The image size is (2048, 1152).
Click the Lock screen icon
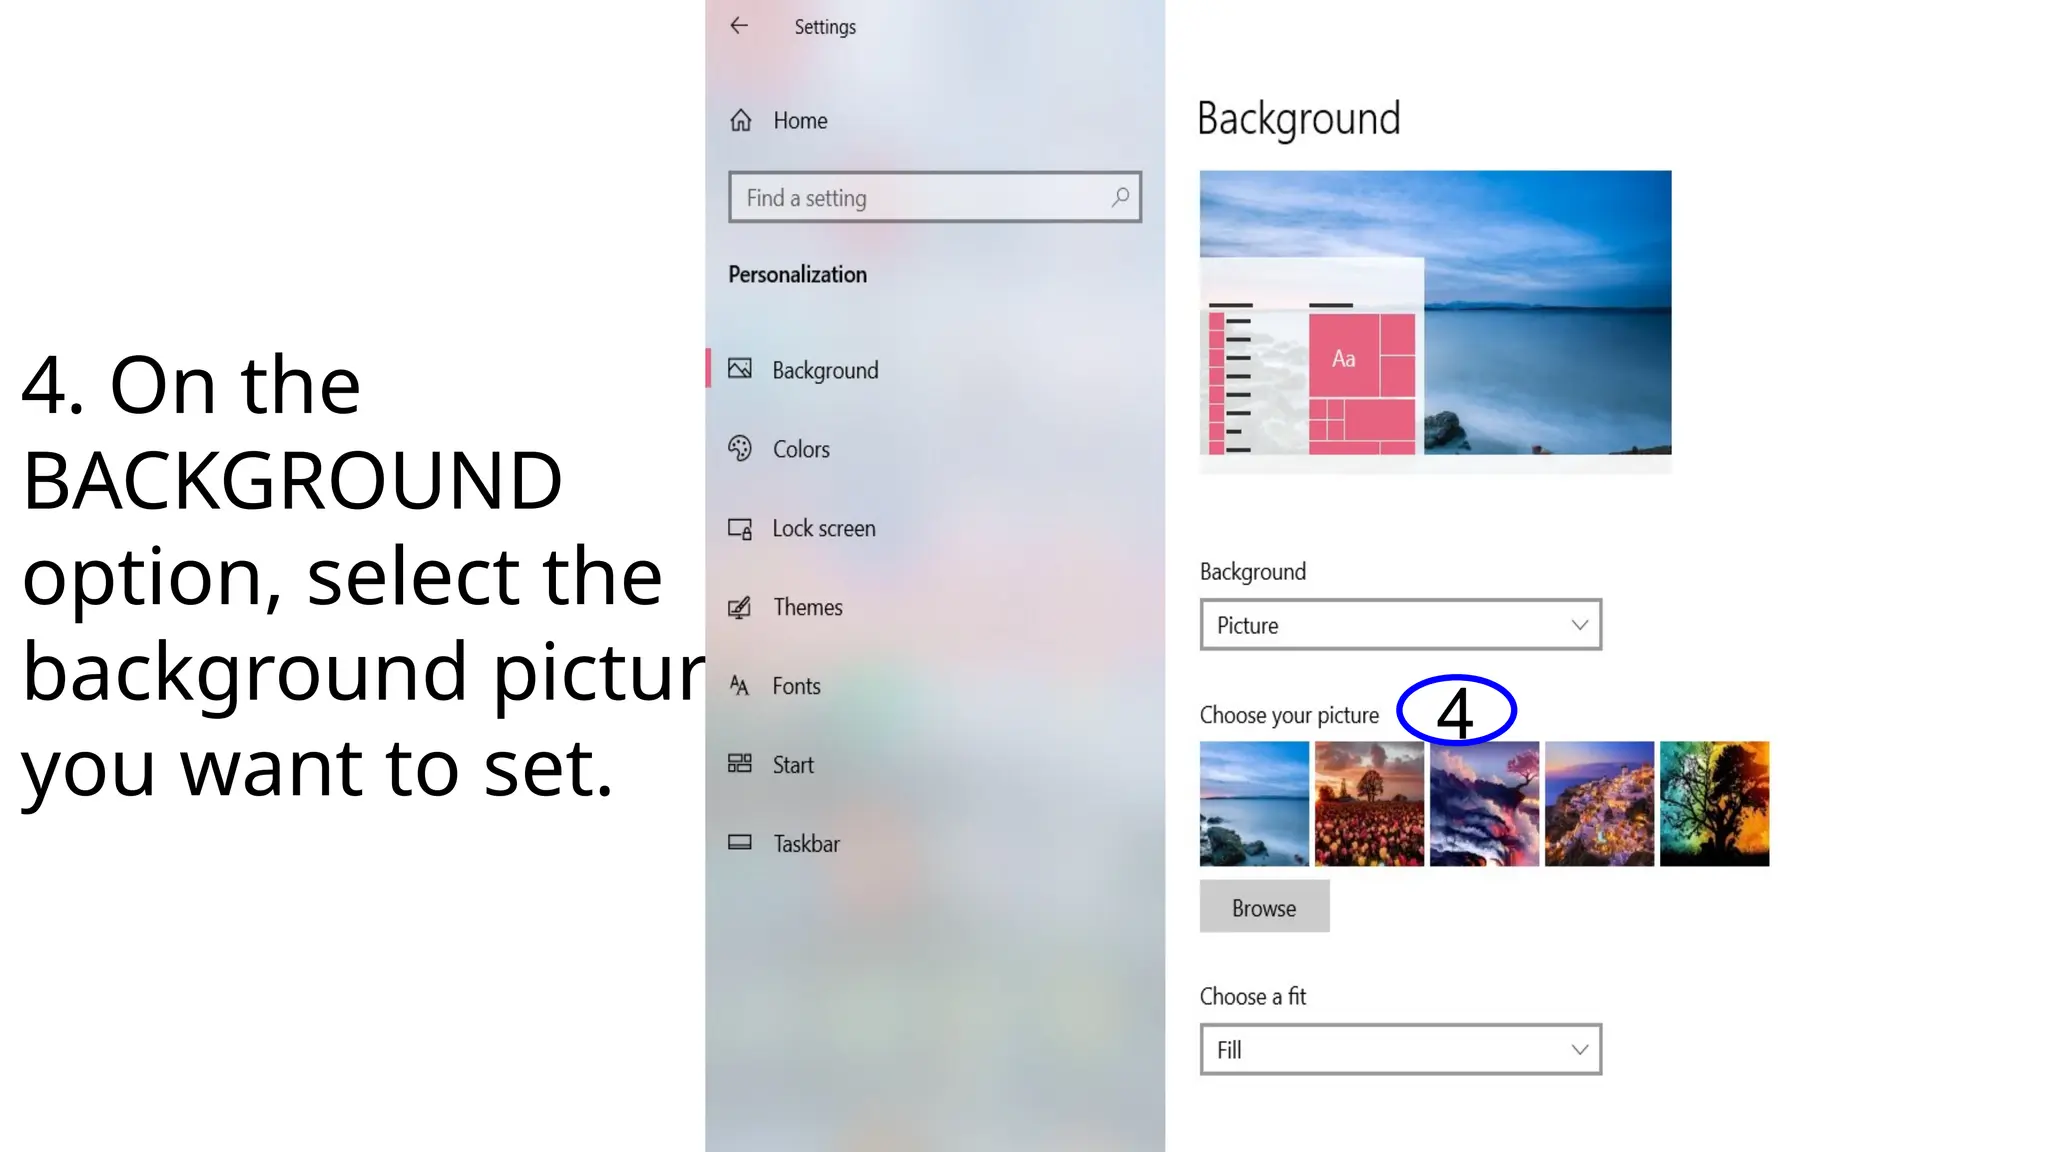pyautogui.click(x=740, y=528)
